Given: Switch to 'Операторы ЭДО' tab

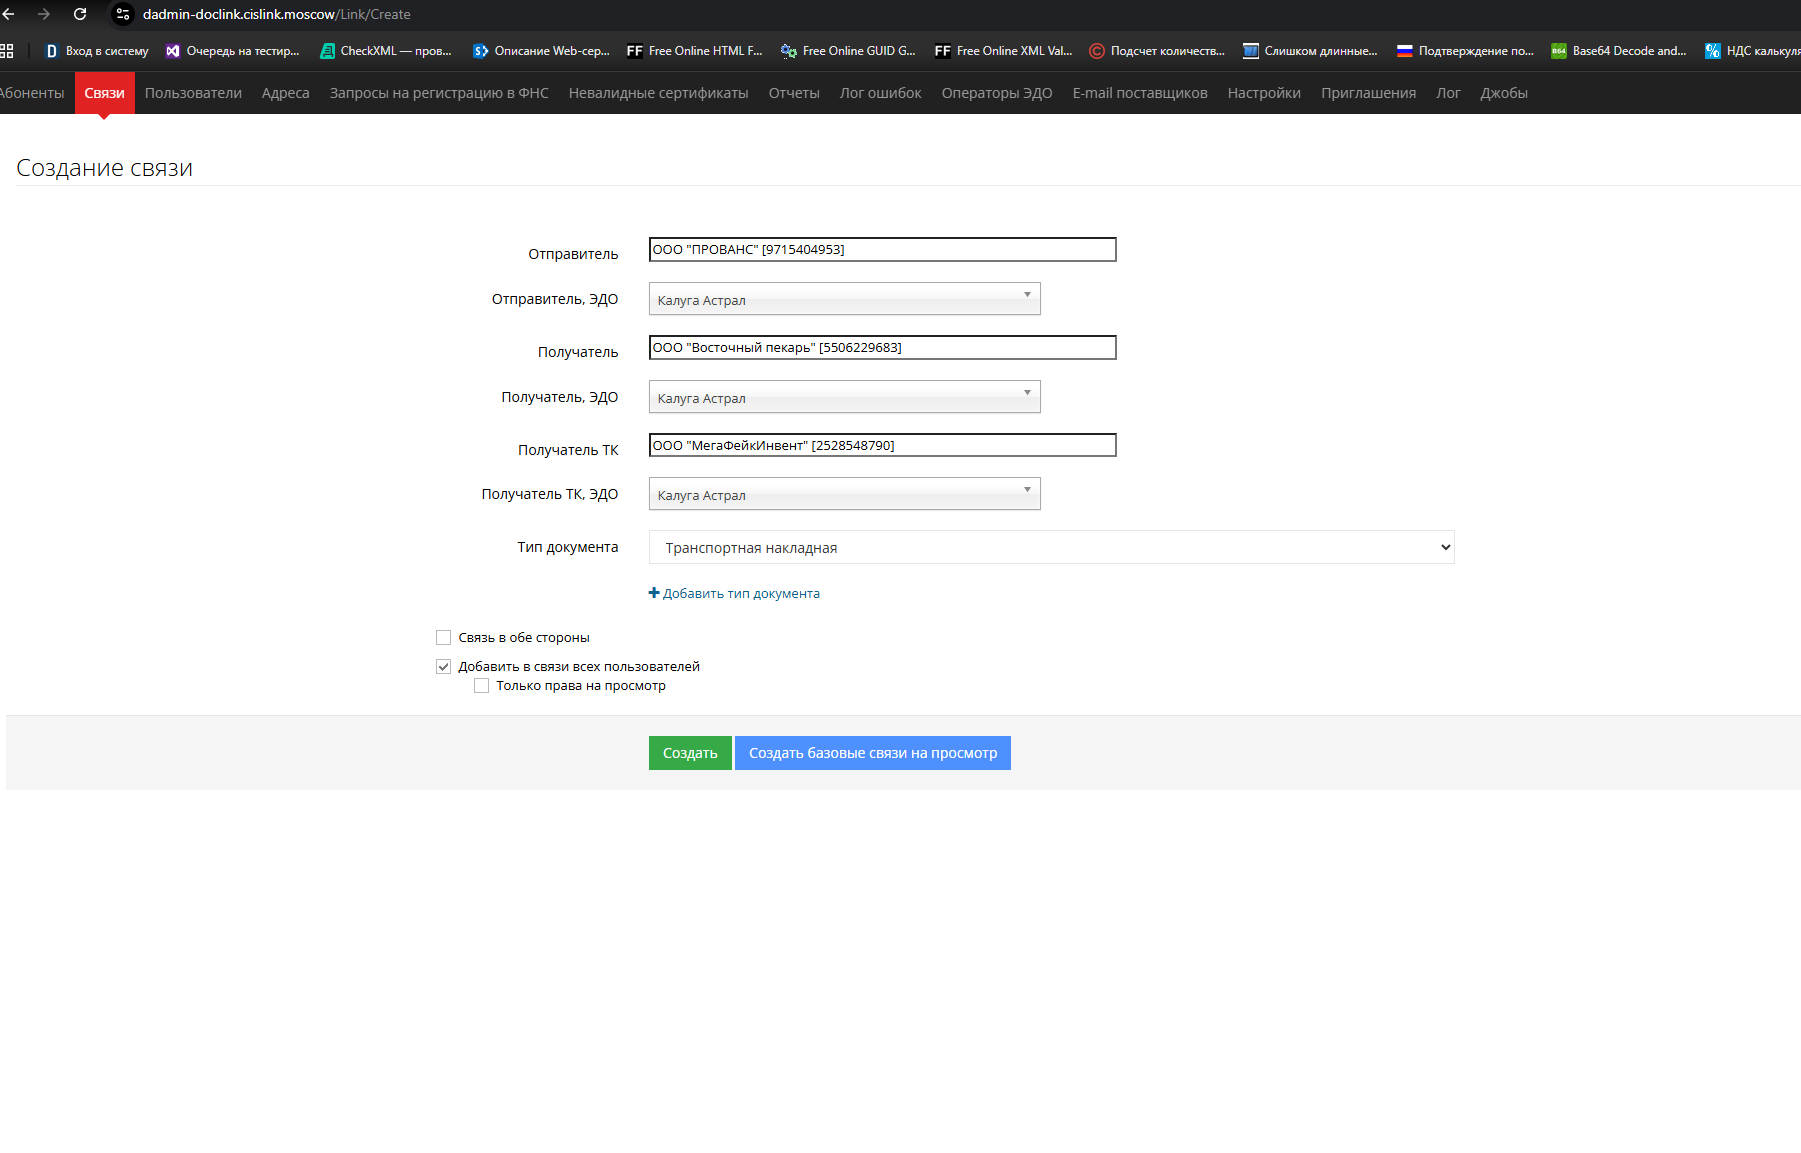Looking at the screenshot, I should click(997, 93).
